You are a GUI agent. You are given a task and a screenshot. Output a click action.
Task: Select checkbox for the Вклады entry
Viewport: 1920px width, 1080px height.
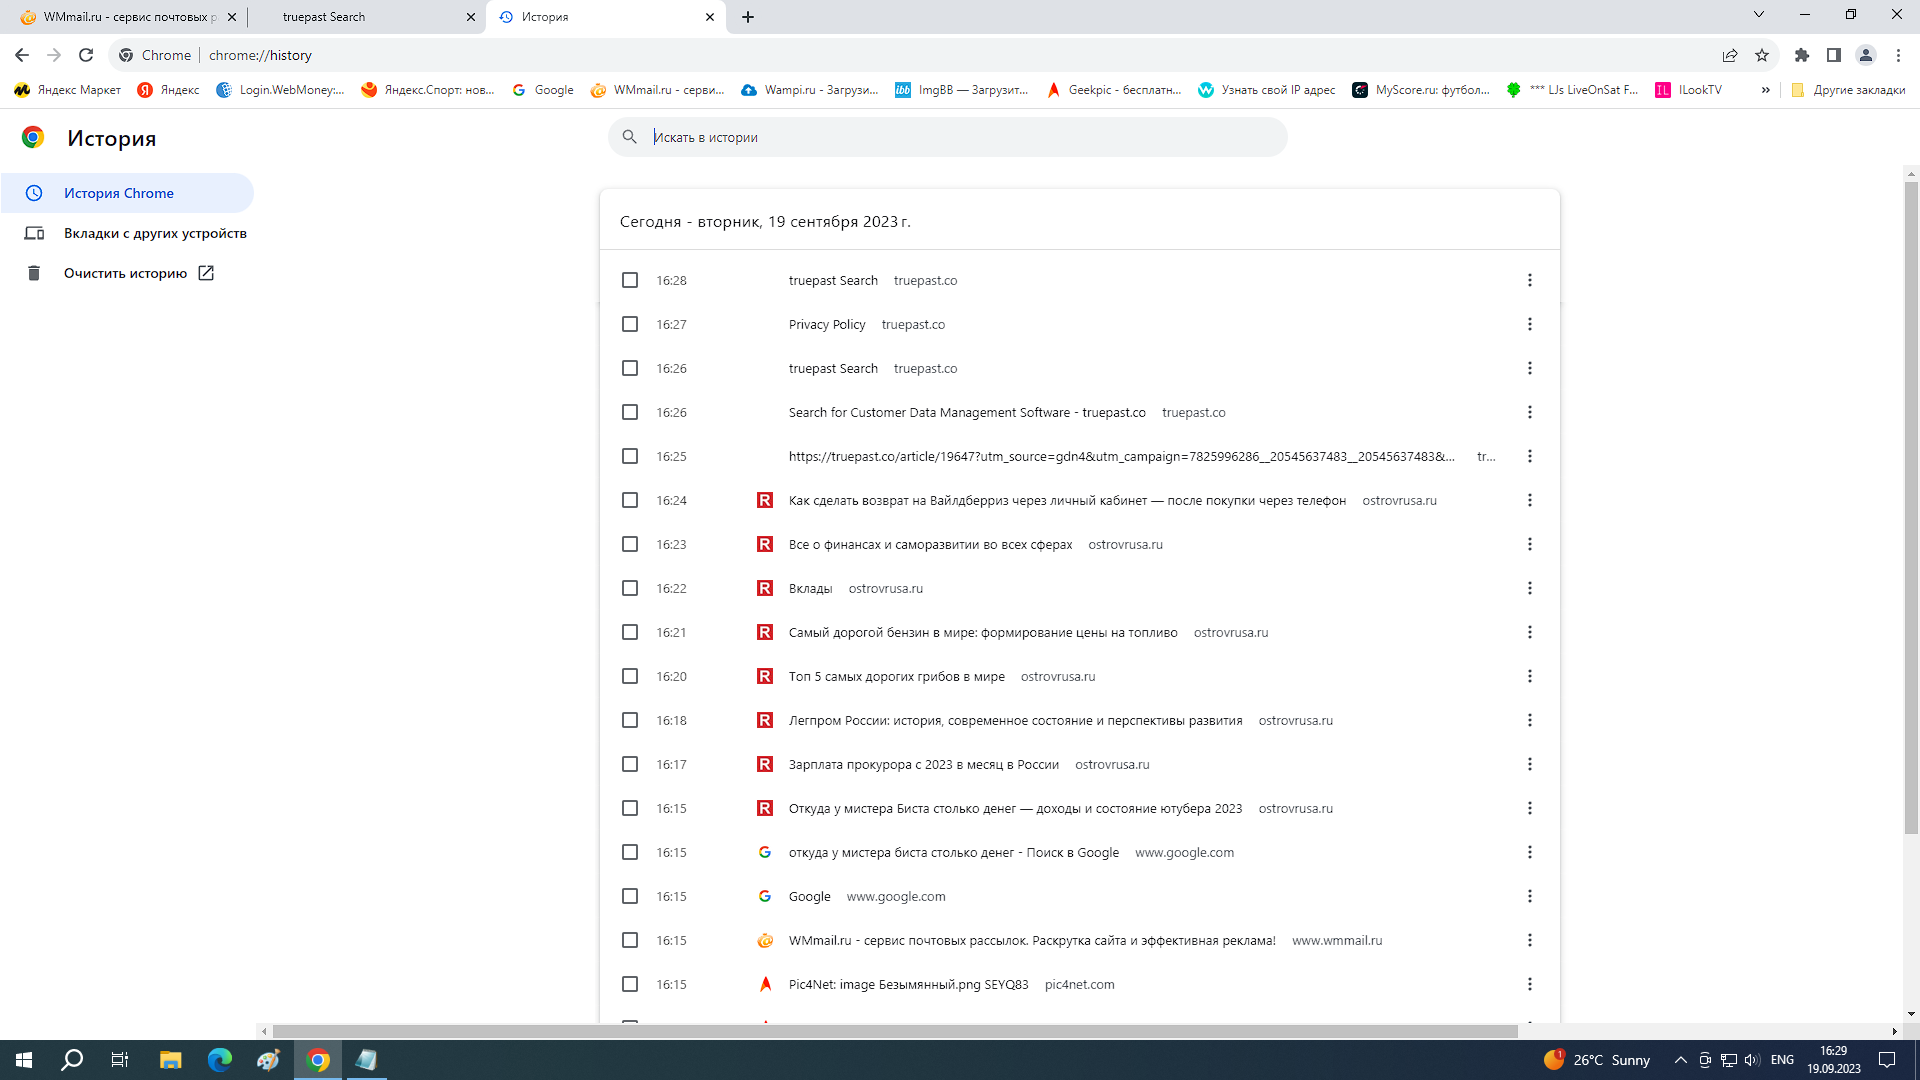coord(630,588)
